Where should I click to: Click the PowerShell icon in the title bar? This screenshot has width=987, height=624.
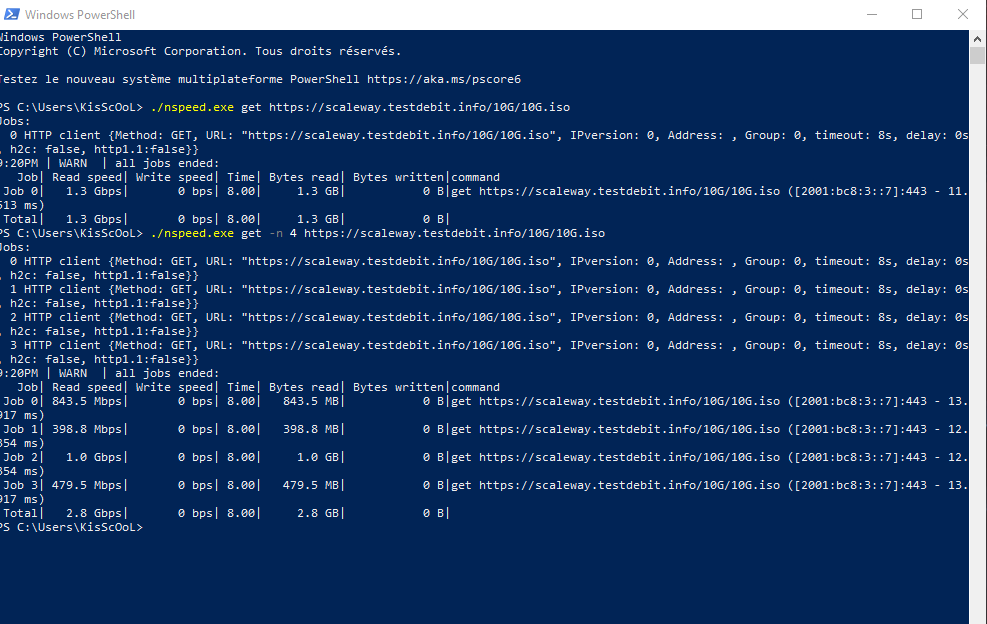point(10,14)
